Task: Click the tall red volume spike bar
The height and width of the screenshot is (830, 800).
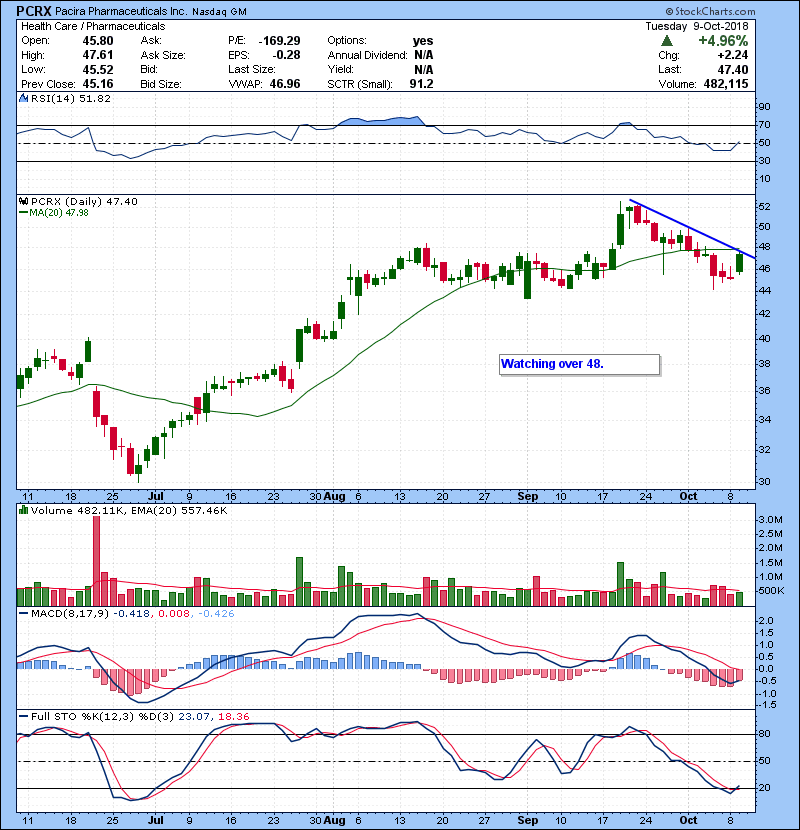Action: click(x=96, y=561)
